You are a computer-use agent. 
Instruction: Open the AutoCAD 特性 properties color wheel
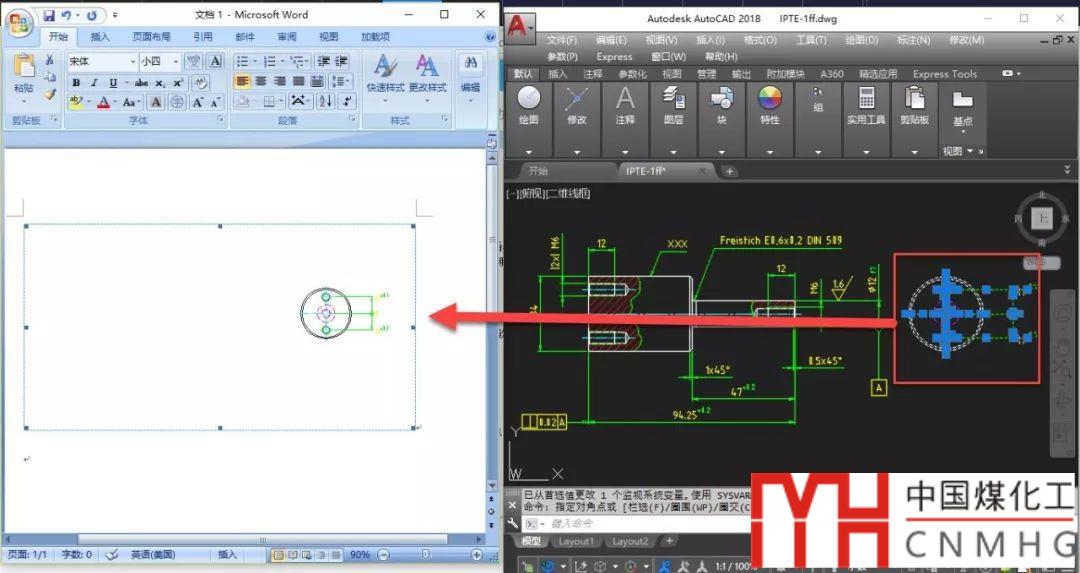pos(769,98)
